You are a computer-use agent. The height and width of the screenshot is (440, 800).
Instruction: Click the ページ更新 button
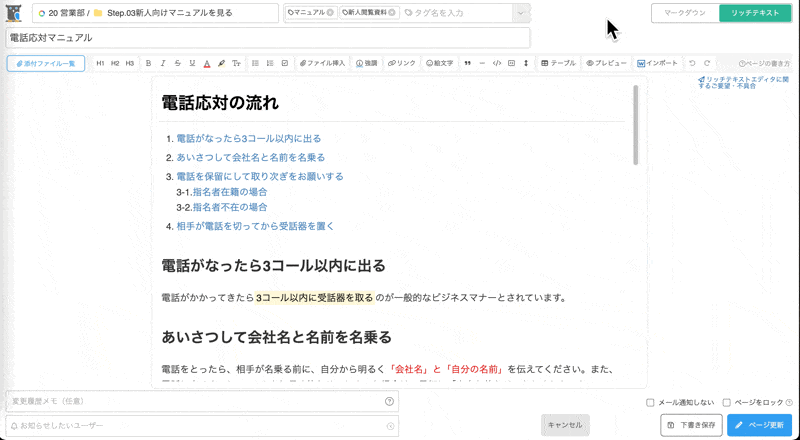point(759,425)
